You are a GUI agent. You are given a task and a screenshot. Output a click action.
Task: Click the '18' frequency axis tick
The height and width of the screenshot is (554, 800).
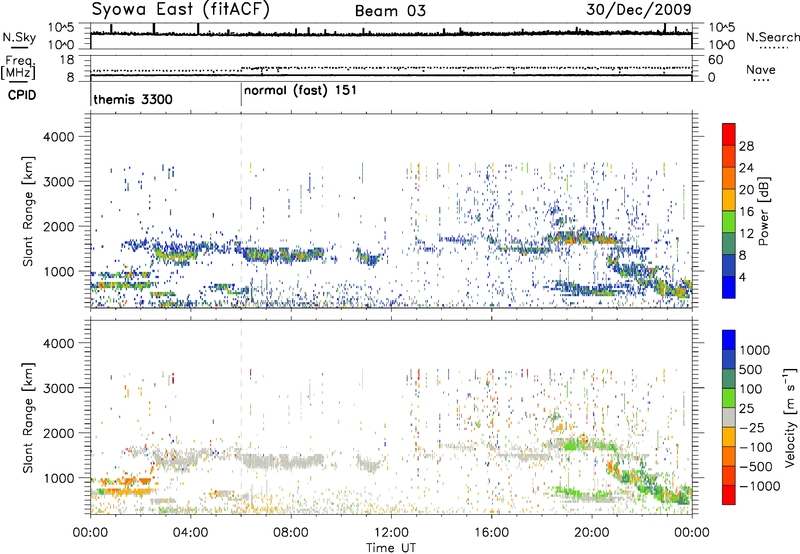(66, 60)
